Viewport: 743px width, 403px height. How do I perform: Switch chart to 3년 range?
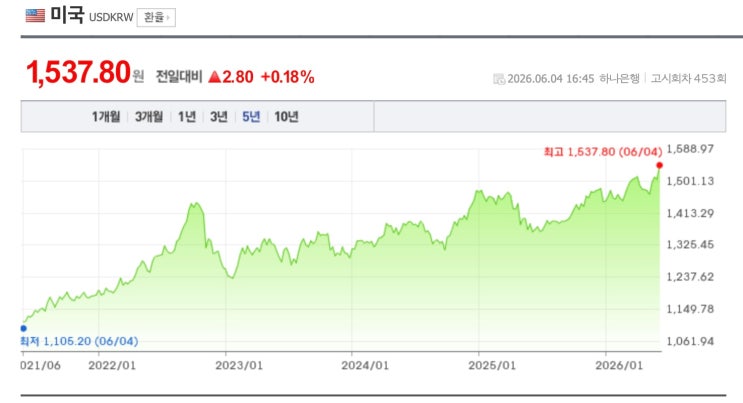219,117
